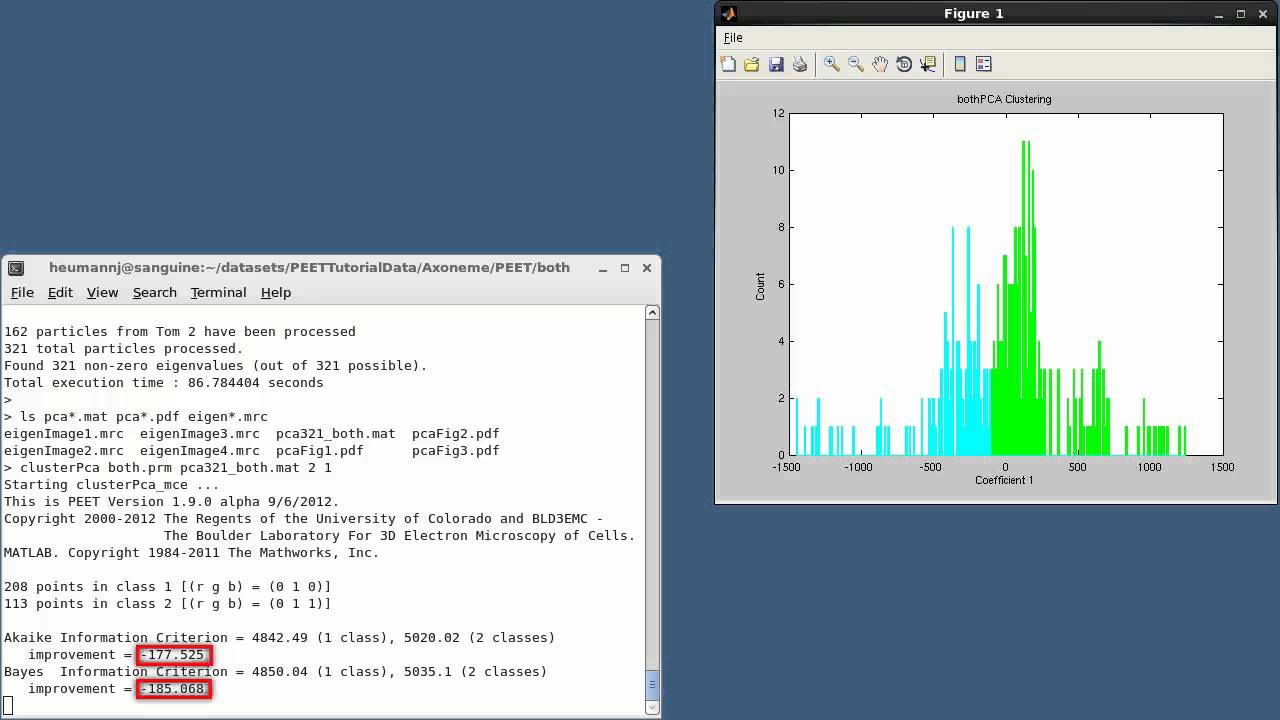Select the Zoom Out tool
Viewport: 1280px width, 720px height.
tap(856, 64)
